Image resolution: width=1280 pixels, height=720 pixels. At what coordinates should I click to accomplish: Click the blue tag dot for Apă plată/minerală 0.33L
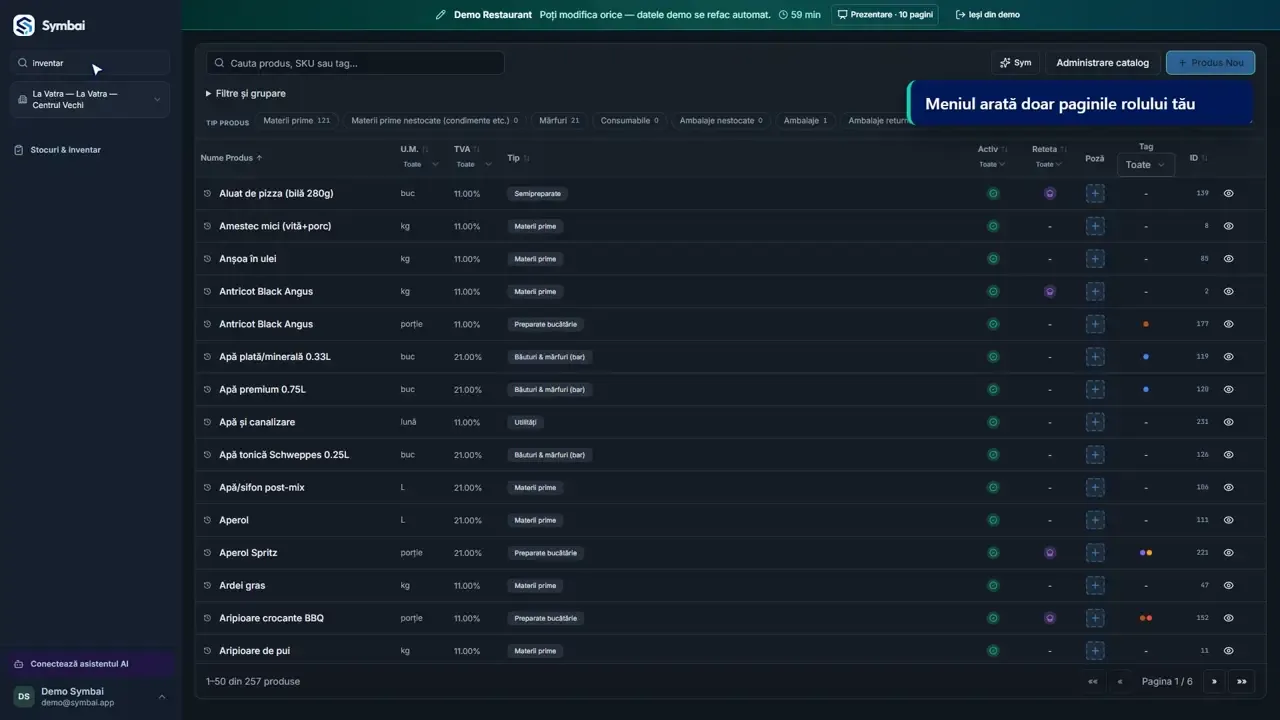click(1146, 357)
